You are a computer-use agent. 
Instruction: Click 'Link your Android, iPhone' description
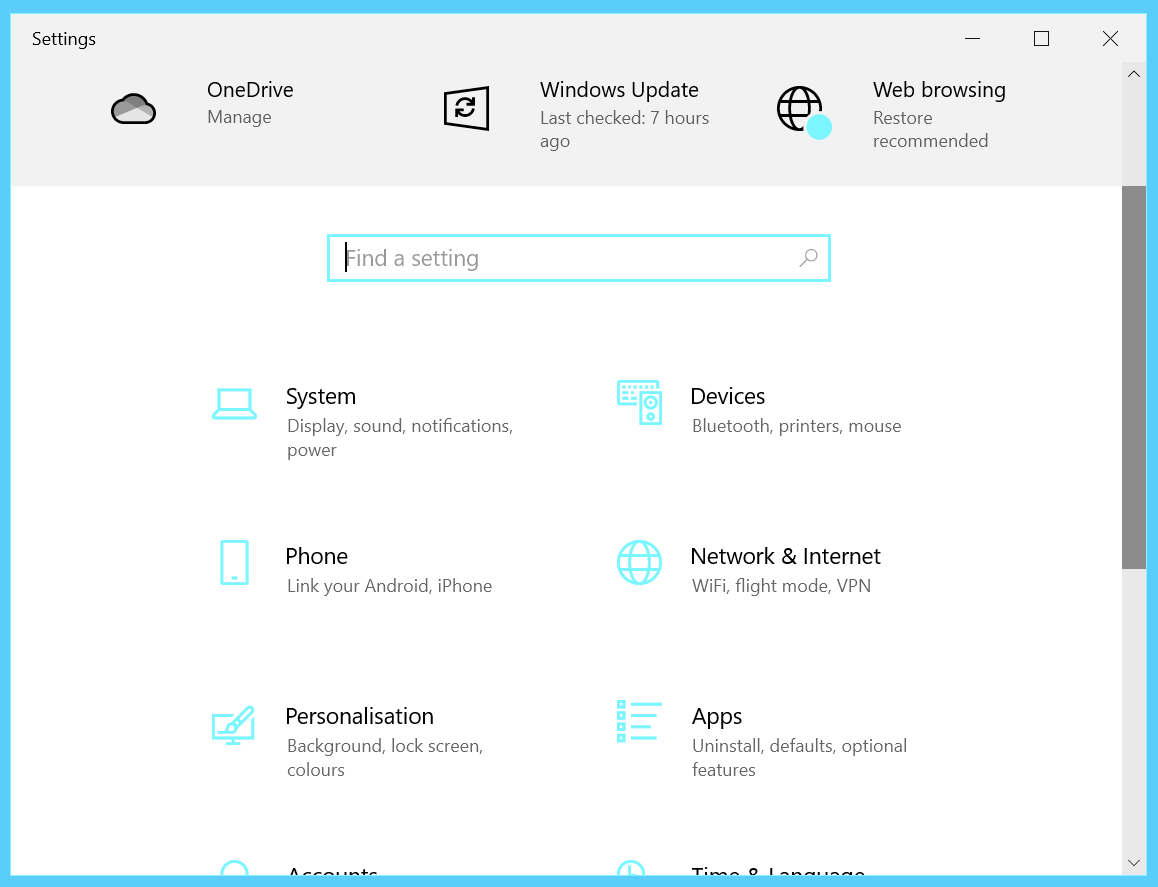click(x=389, y=586)
